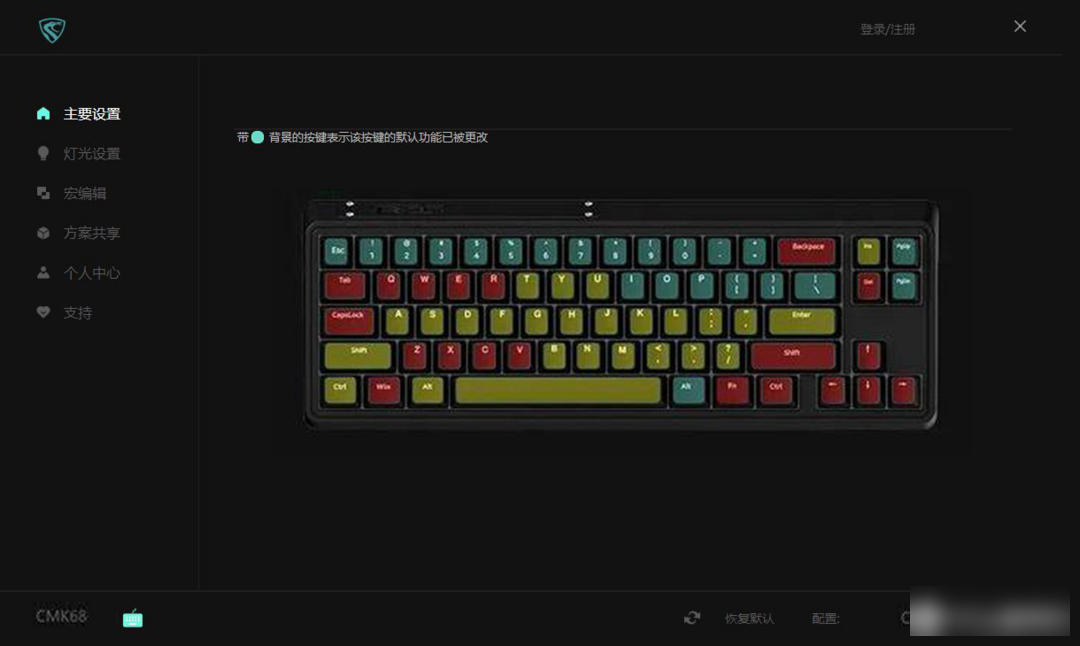
Task: Open the 宏编辑 macro editor icon
Action: click(43, 193)
